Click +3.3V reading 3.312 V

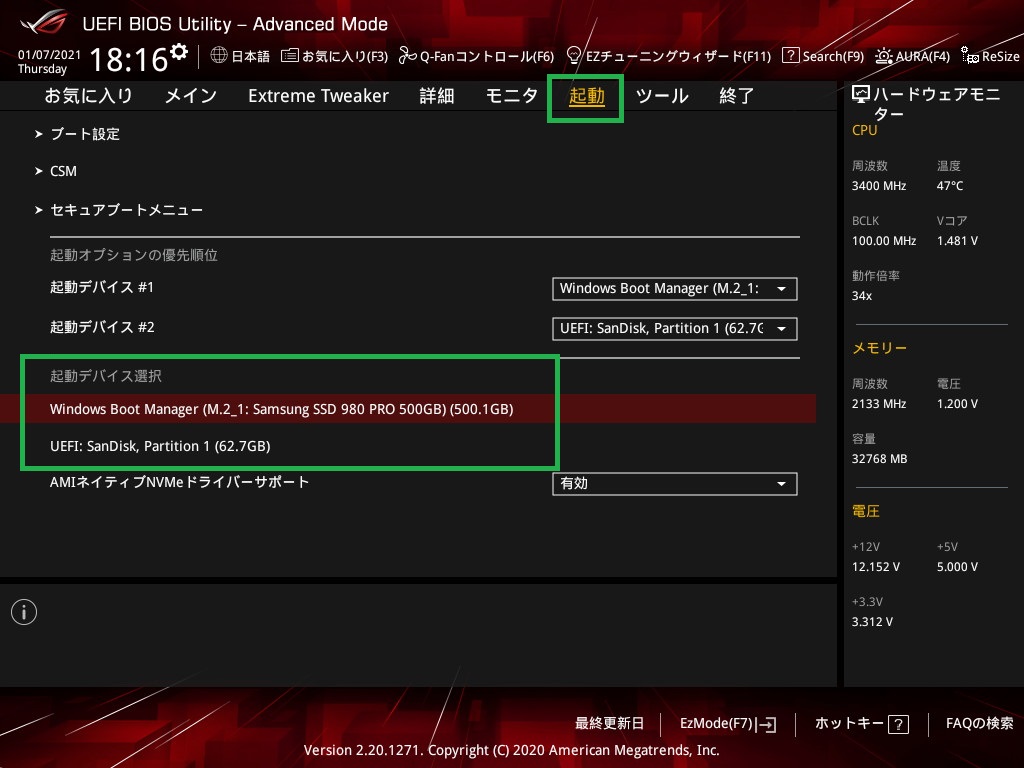872,622
